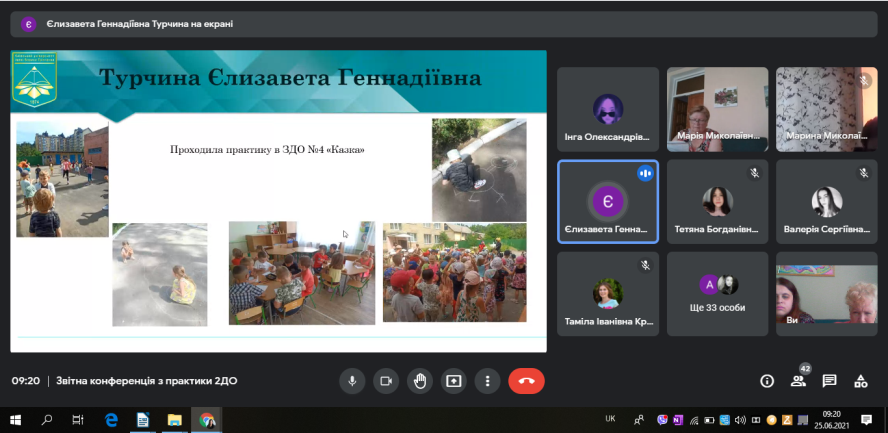Turn off the camera
This screenshot has width=888, height=433.
(385, 381)
